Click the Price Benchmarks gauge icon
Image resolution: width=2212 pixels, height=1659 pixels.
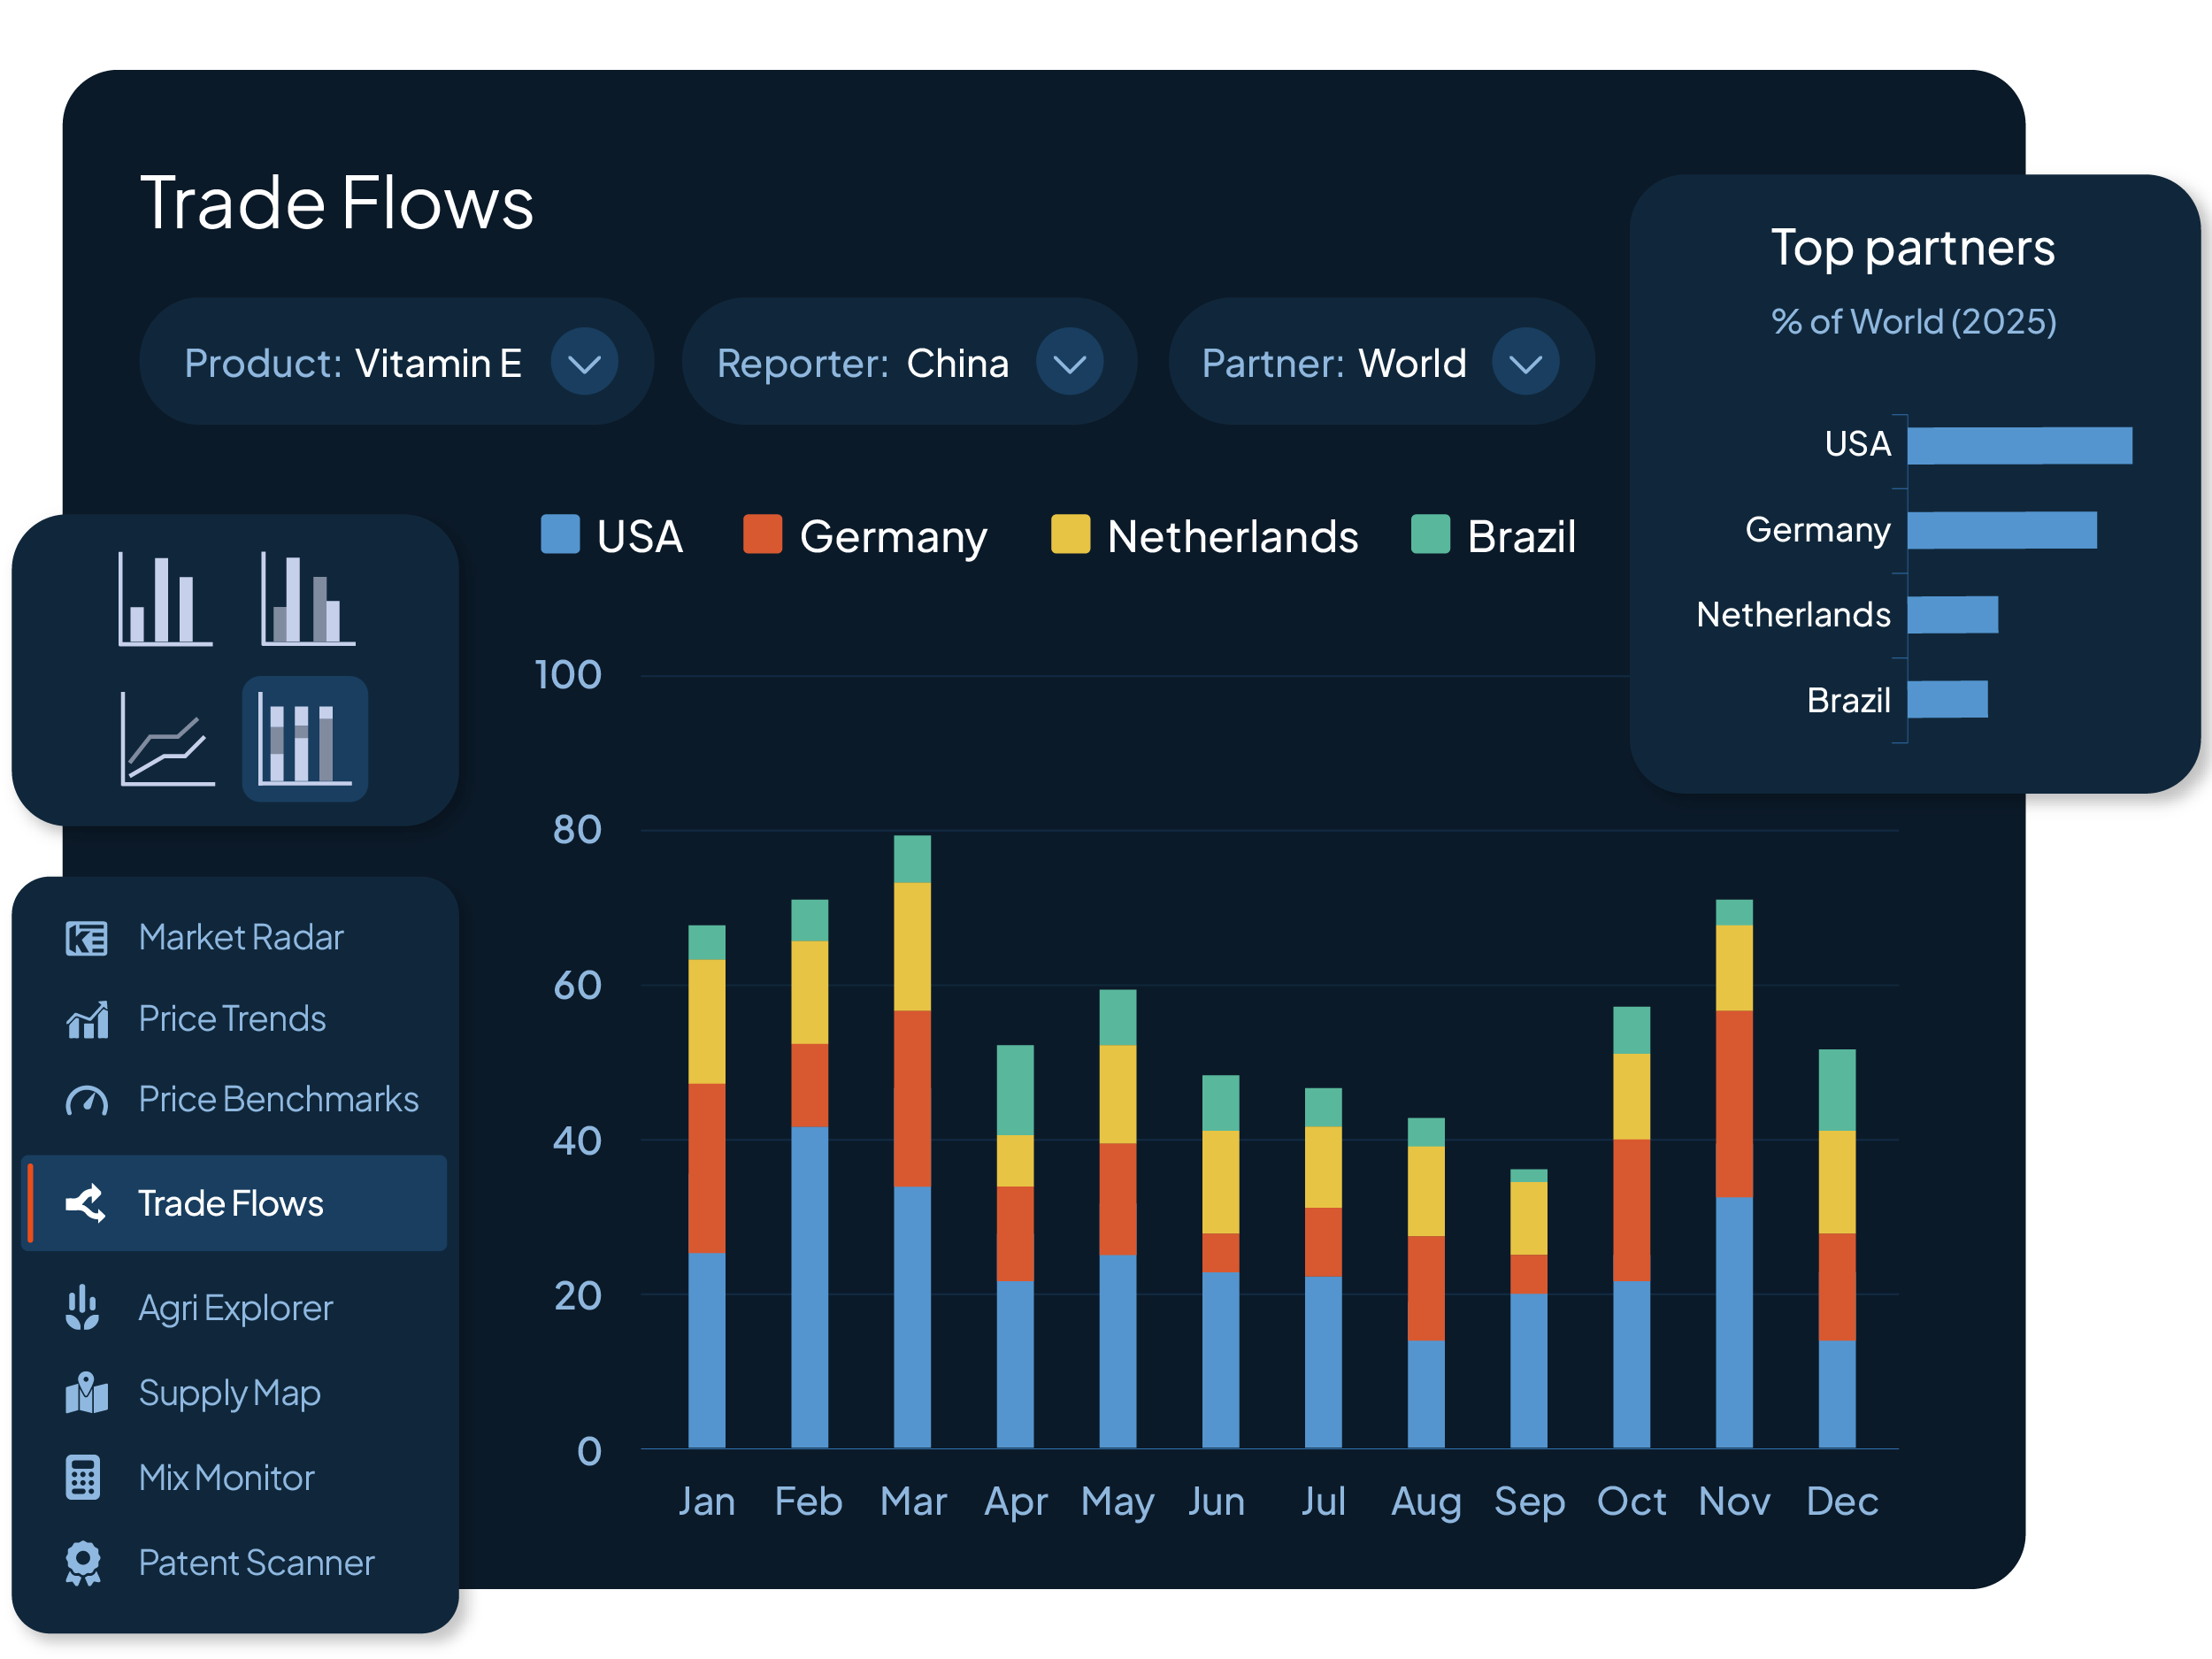(87, 1101)
